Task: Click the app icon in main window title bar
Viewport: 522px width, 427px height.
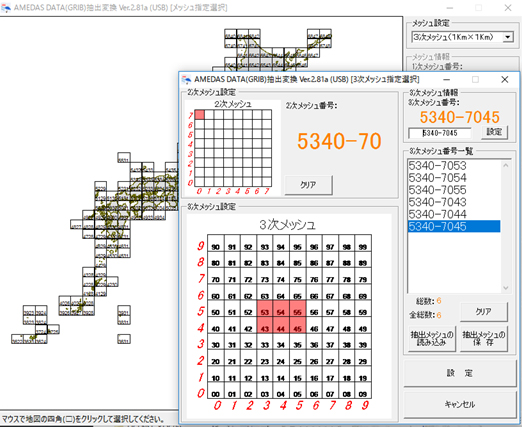Action: (x=5, y=8)
